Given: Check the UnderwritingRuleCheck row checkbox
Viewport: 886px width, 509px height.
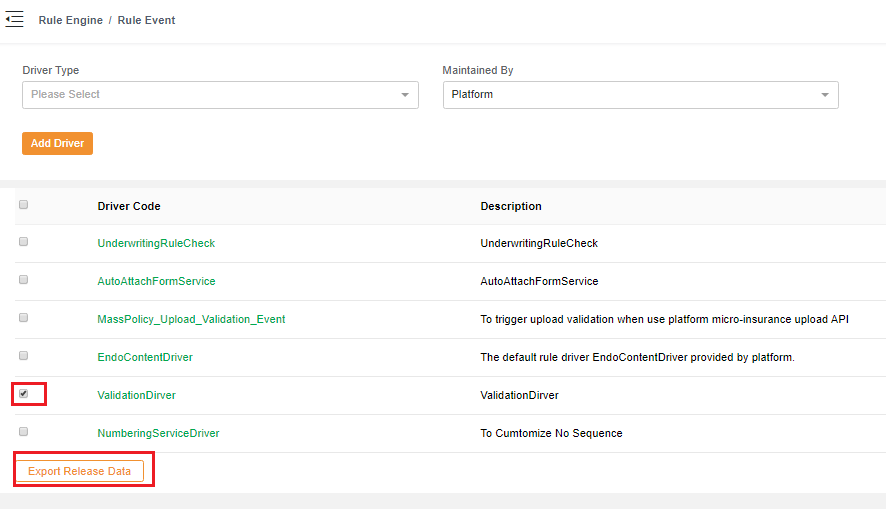Looking at the screenshot, I should (x=23, y=242).
